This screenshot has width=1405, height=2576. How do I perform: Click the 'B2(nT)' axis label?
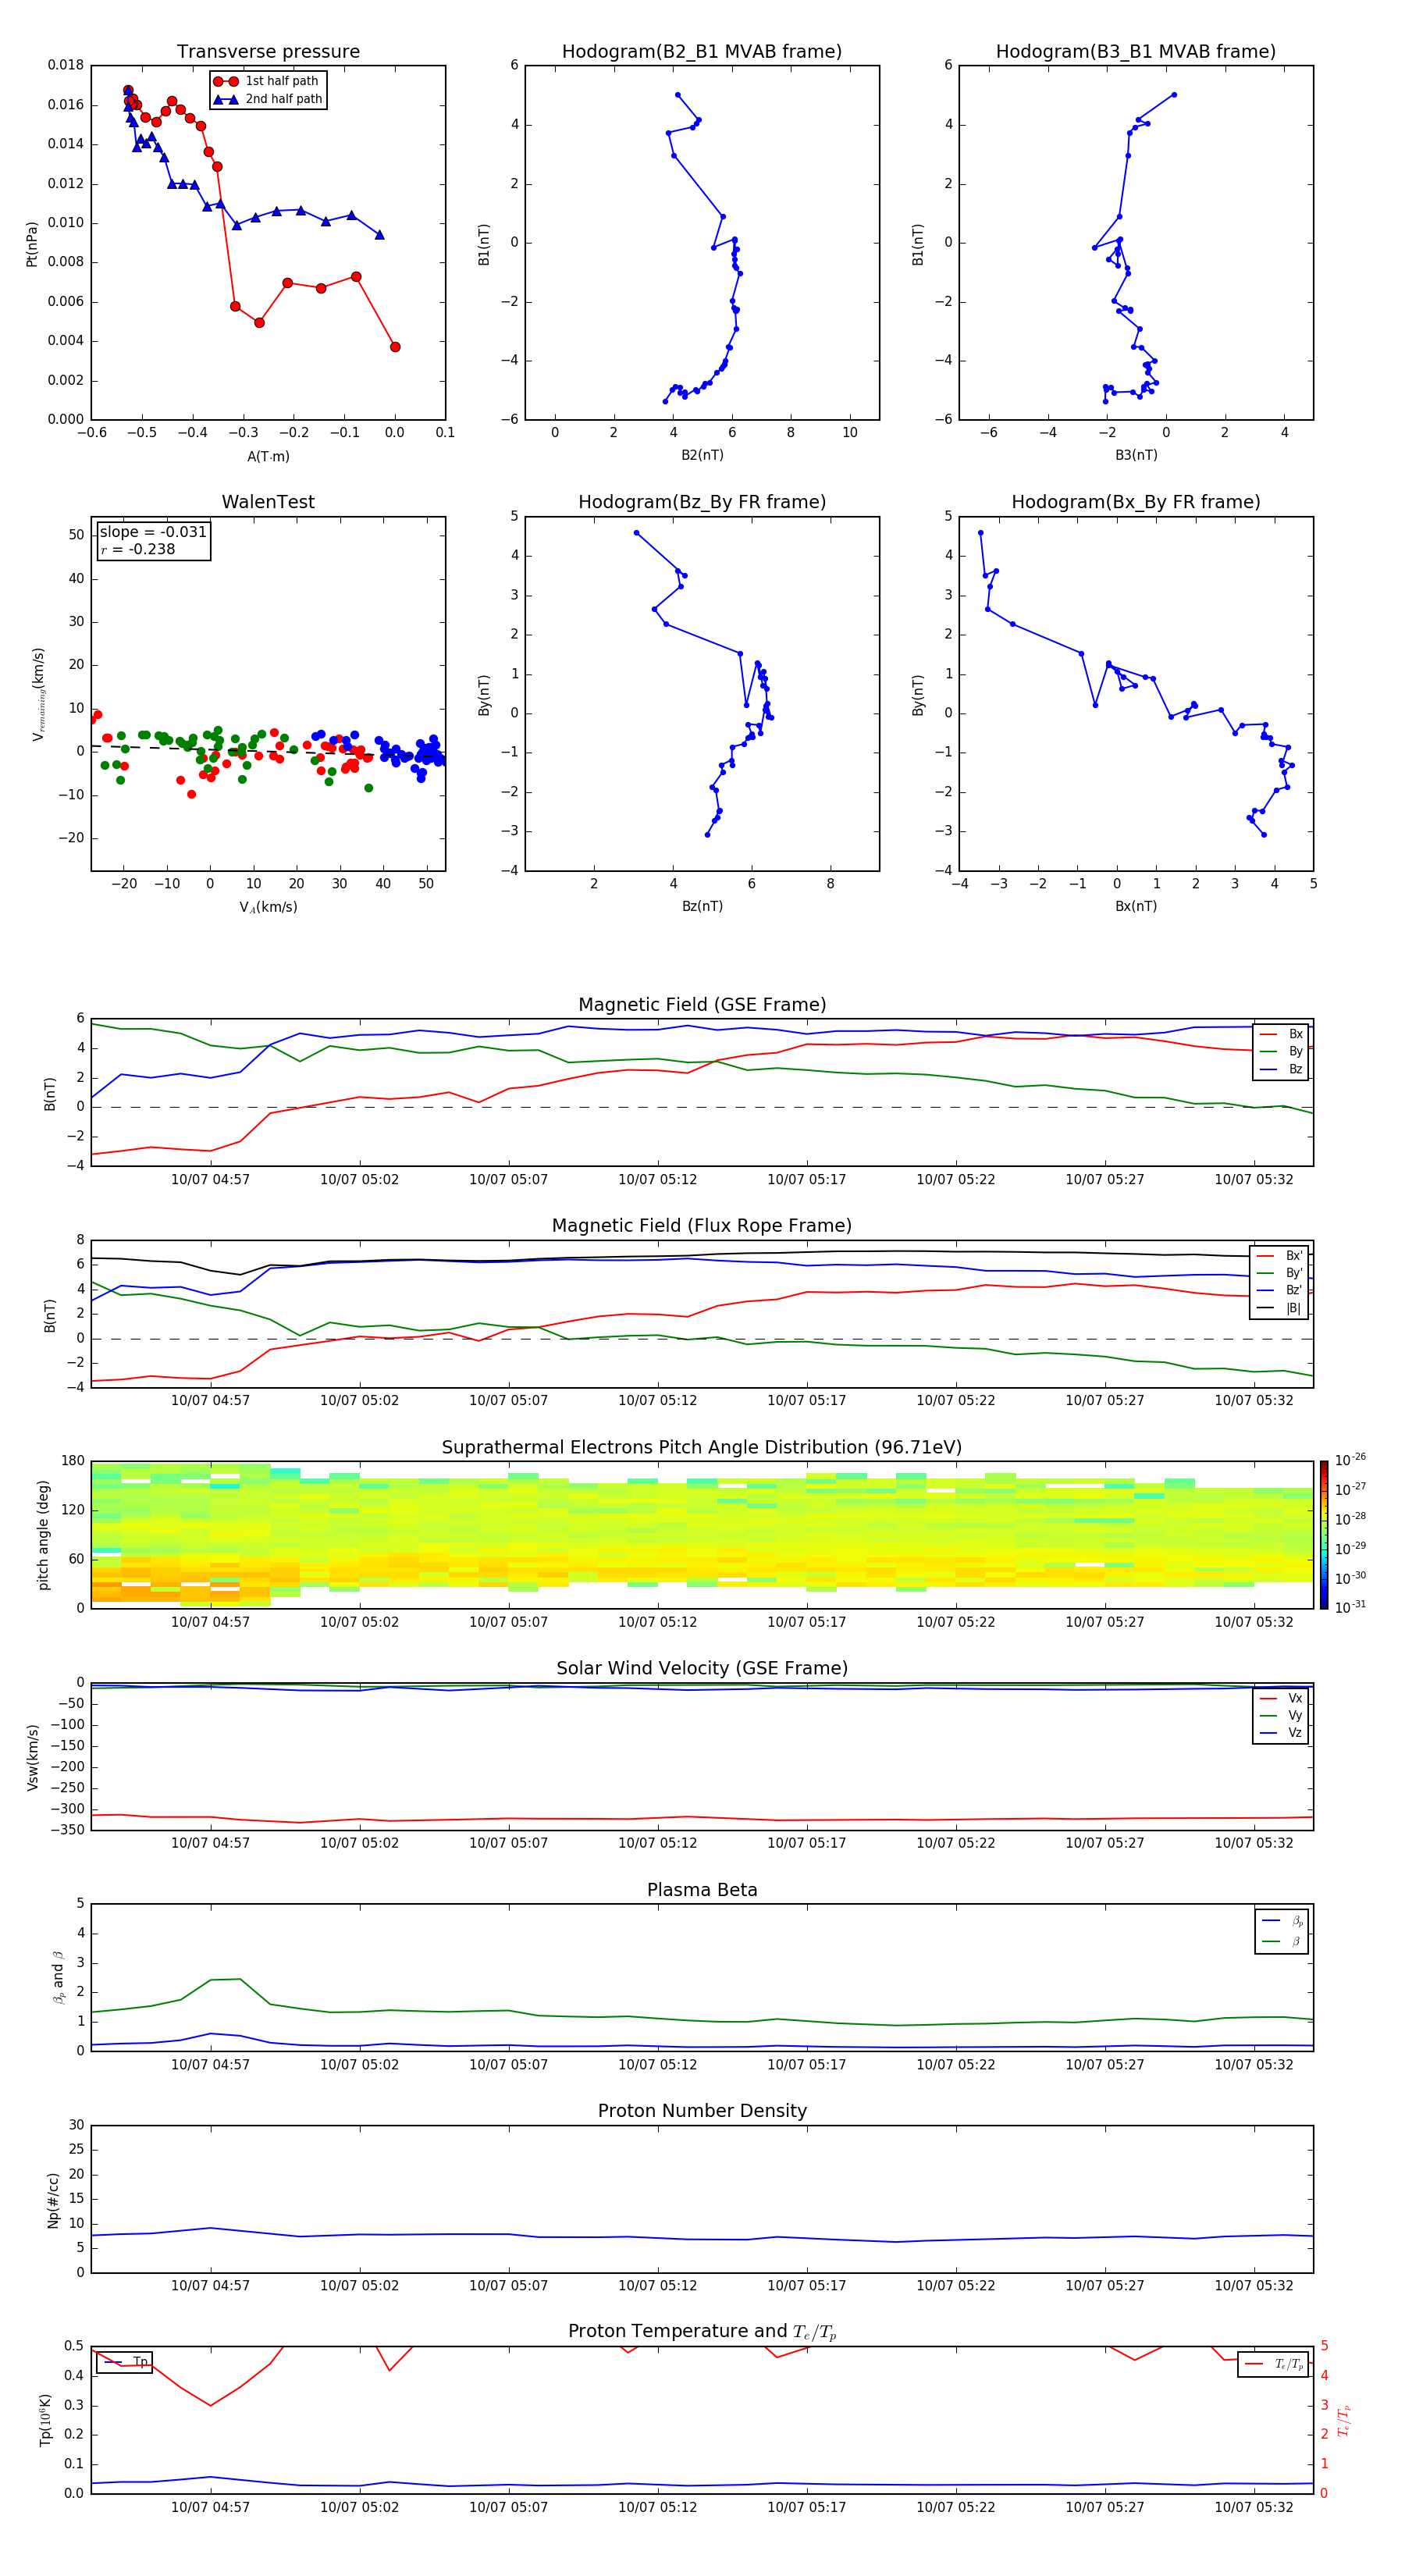coord(702,455)
